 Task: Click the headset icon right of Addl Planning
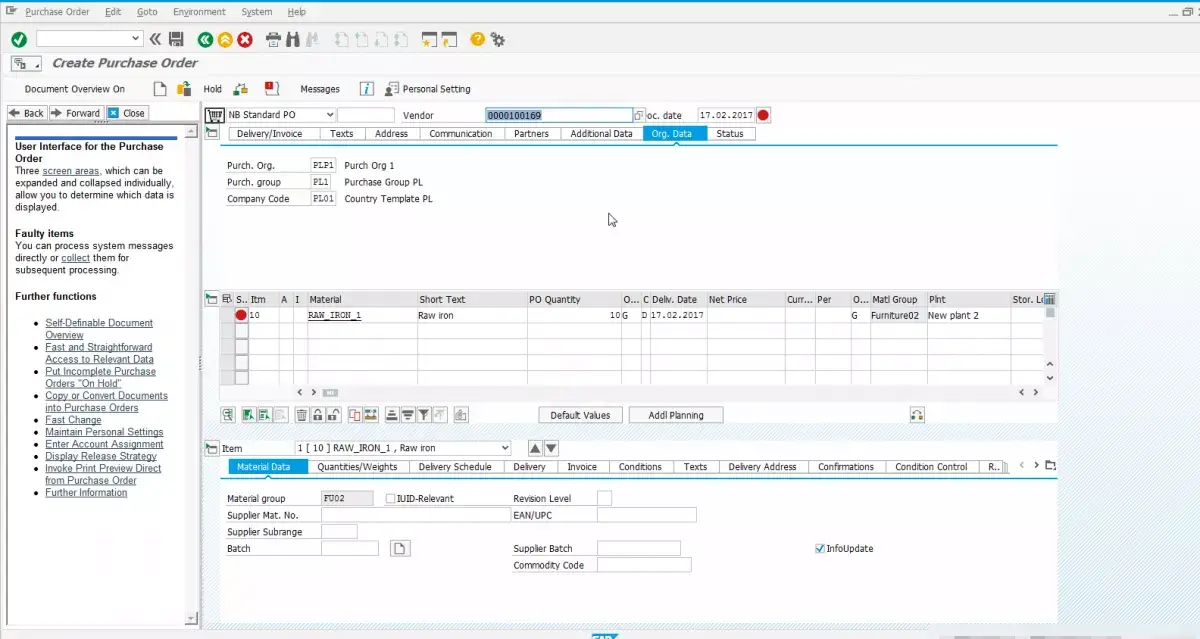tap(917, 414)
